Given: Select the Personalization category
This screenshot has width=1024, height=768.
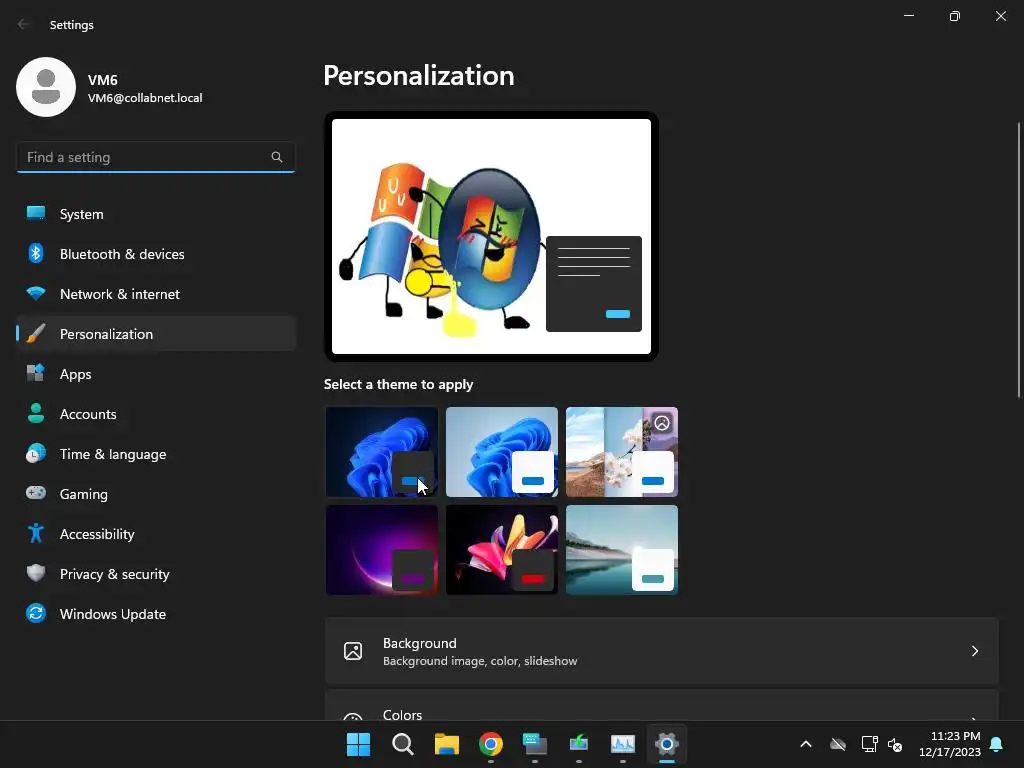Looking at the screenshot, I should pos(156,334).
